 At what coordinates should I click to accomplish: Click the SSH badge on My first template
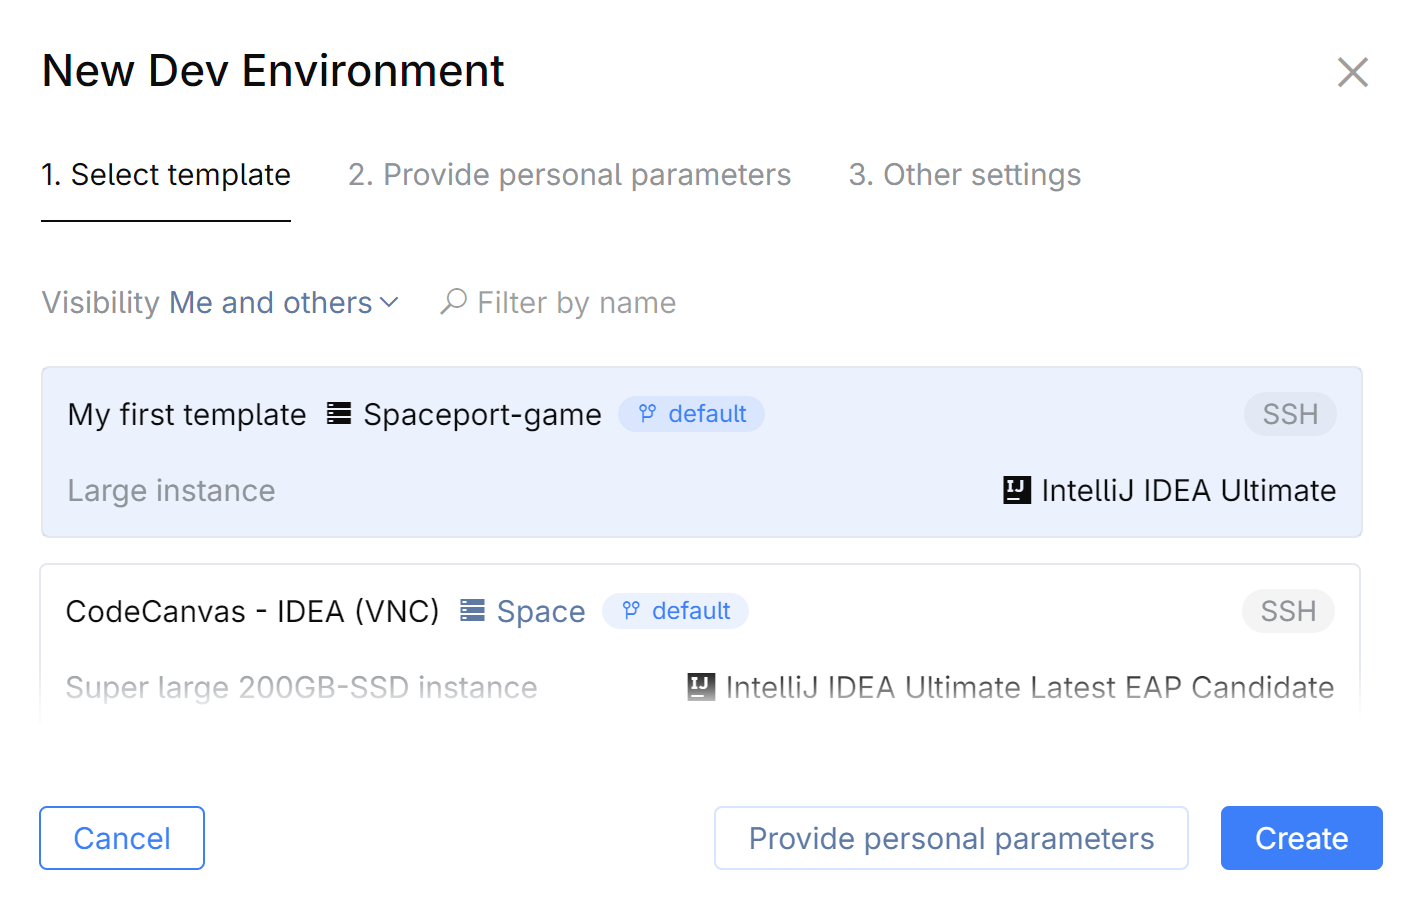click(x=1290, y=414)
